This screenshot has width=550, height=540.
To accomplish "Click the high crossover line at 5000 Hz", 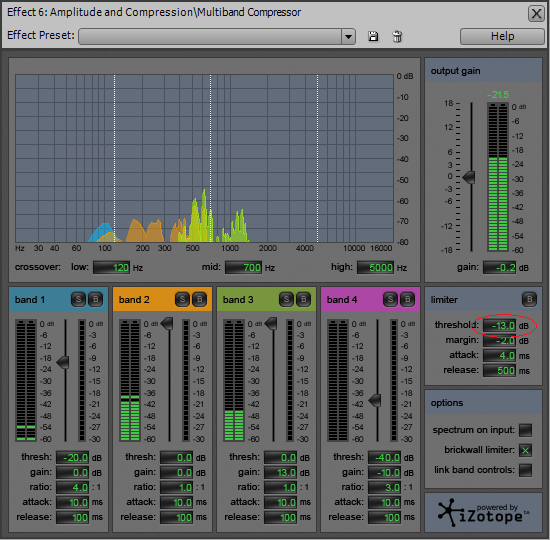I will point(318,158).
